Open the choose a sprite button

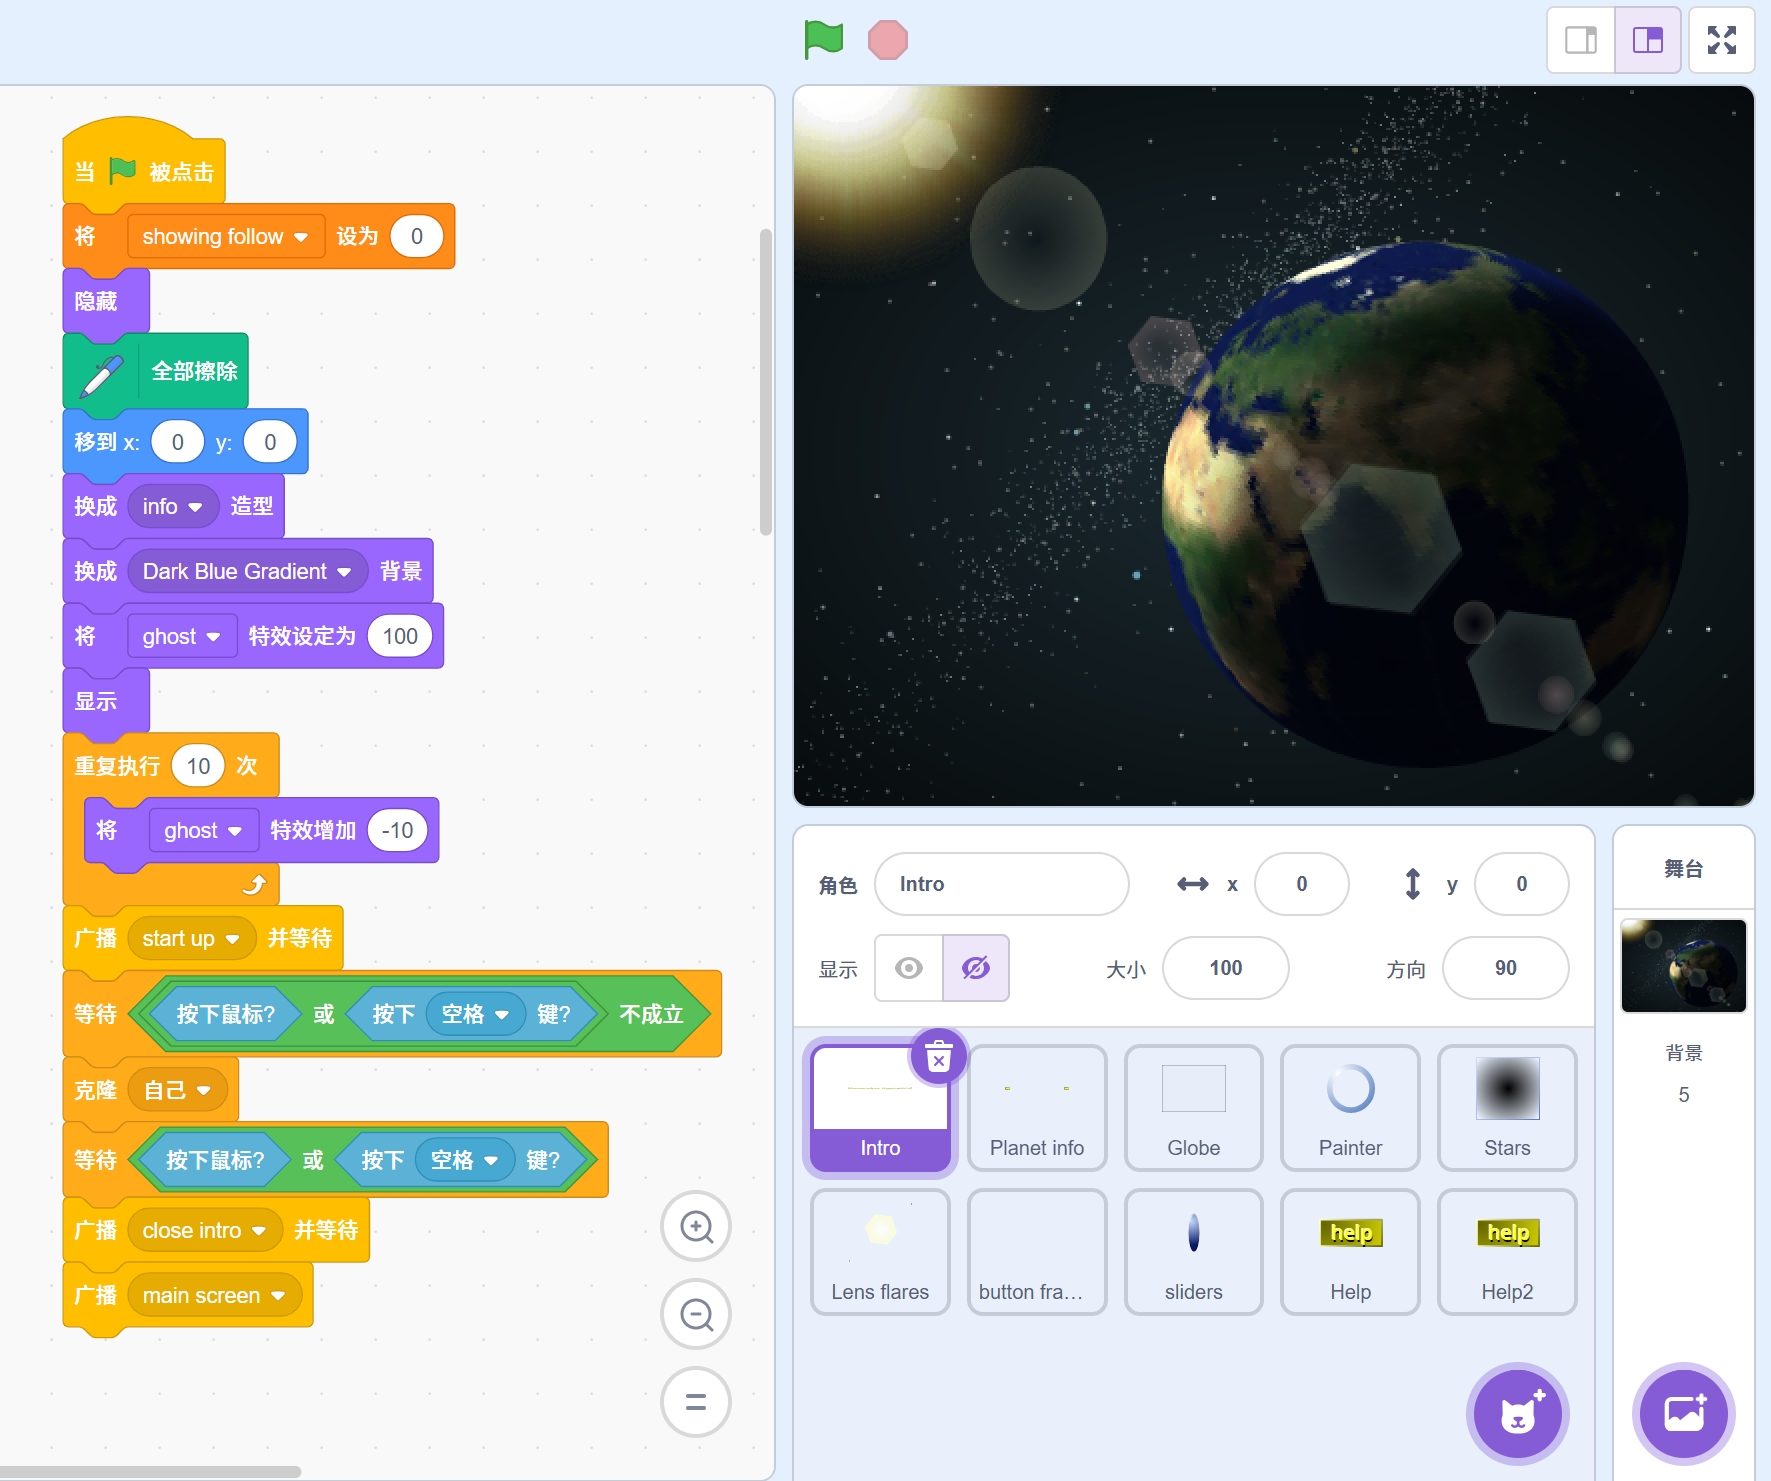[x=1517, y=1414]
